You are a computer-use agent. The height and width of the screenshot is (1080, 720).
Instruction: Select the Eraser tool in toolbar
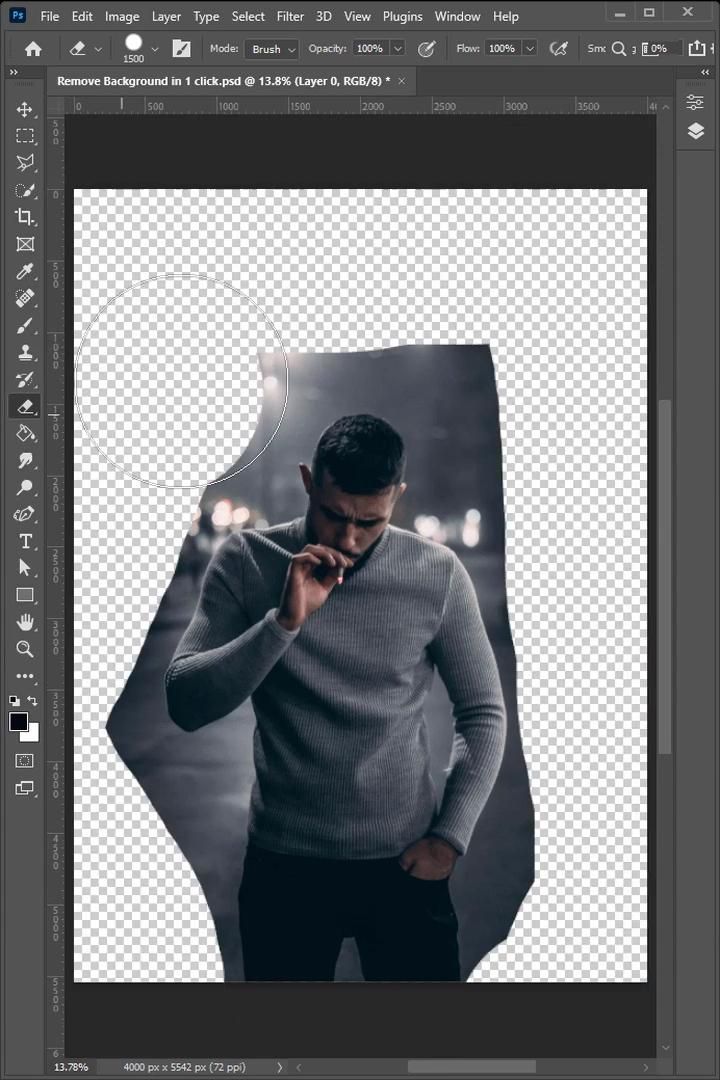pyautogui.click(x=25, y=406)
